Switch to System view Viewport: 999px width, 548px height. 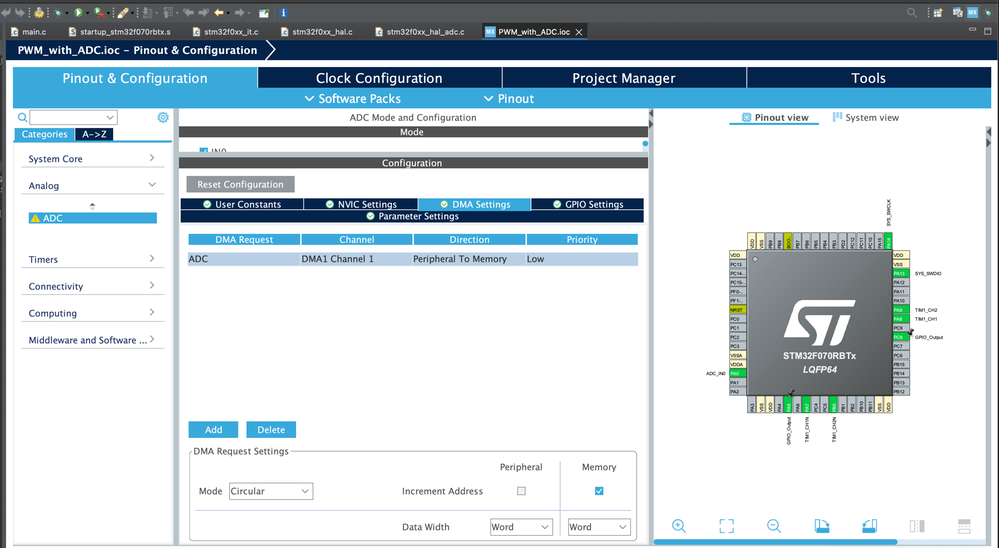[x=865, y=117]
